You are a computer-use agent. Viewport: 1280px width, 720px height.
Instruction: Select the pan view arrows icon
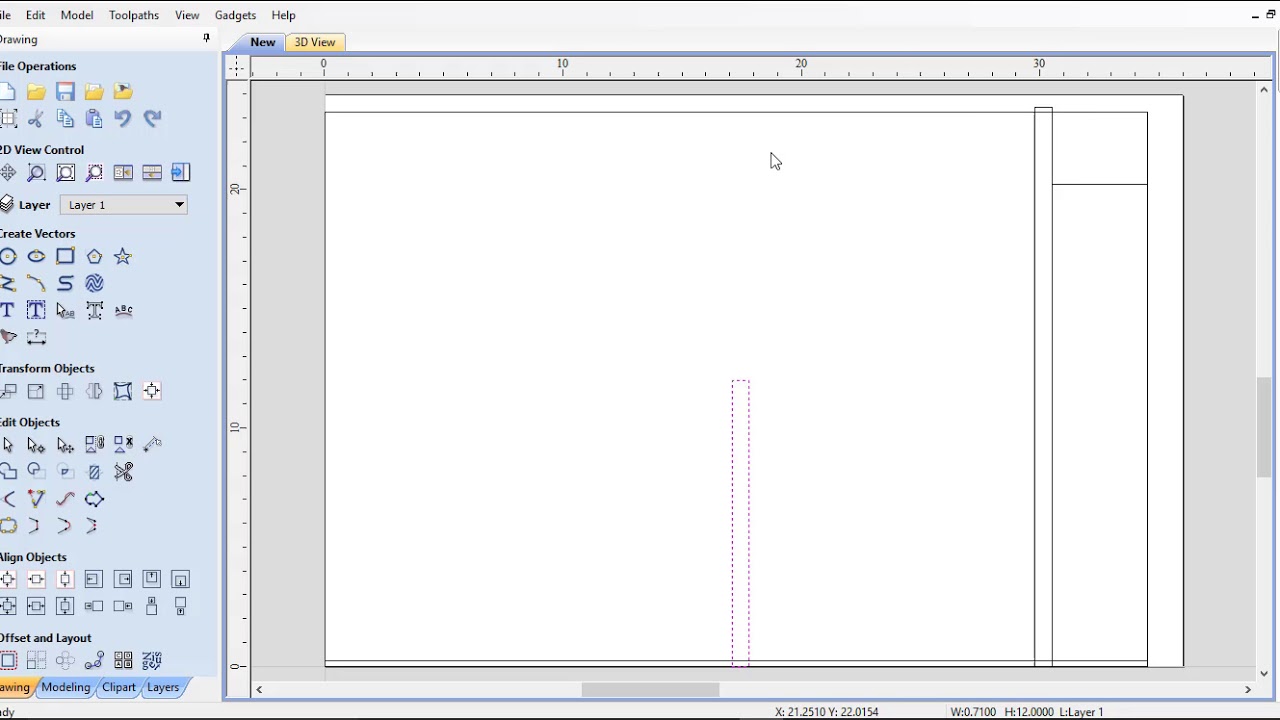click(8, 173)
